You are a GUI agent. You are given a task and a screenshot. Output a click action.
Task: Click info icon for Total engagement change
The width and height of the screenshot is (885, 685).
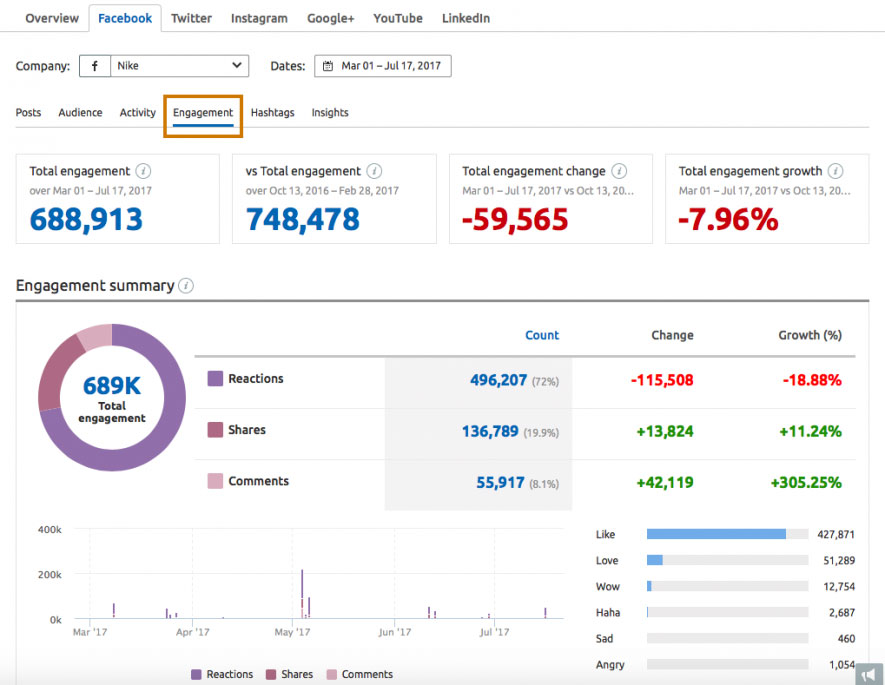[619, 171]
